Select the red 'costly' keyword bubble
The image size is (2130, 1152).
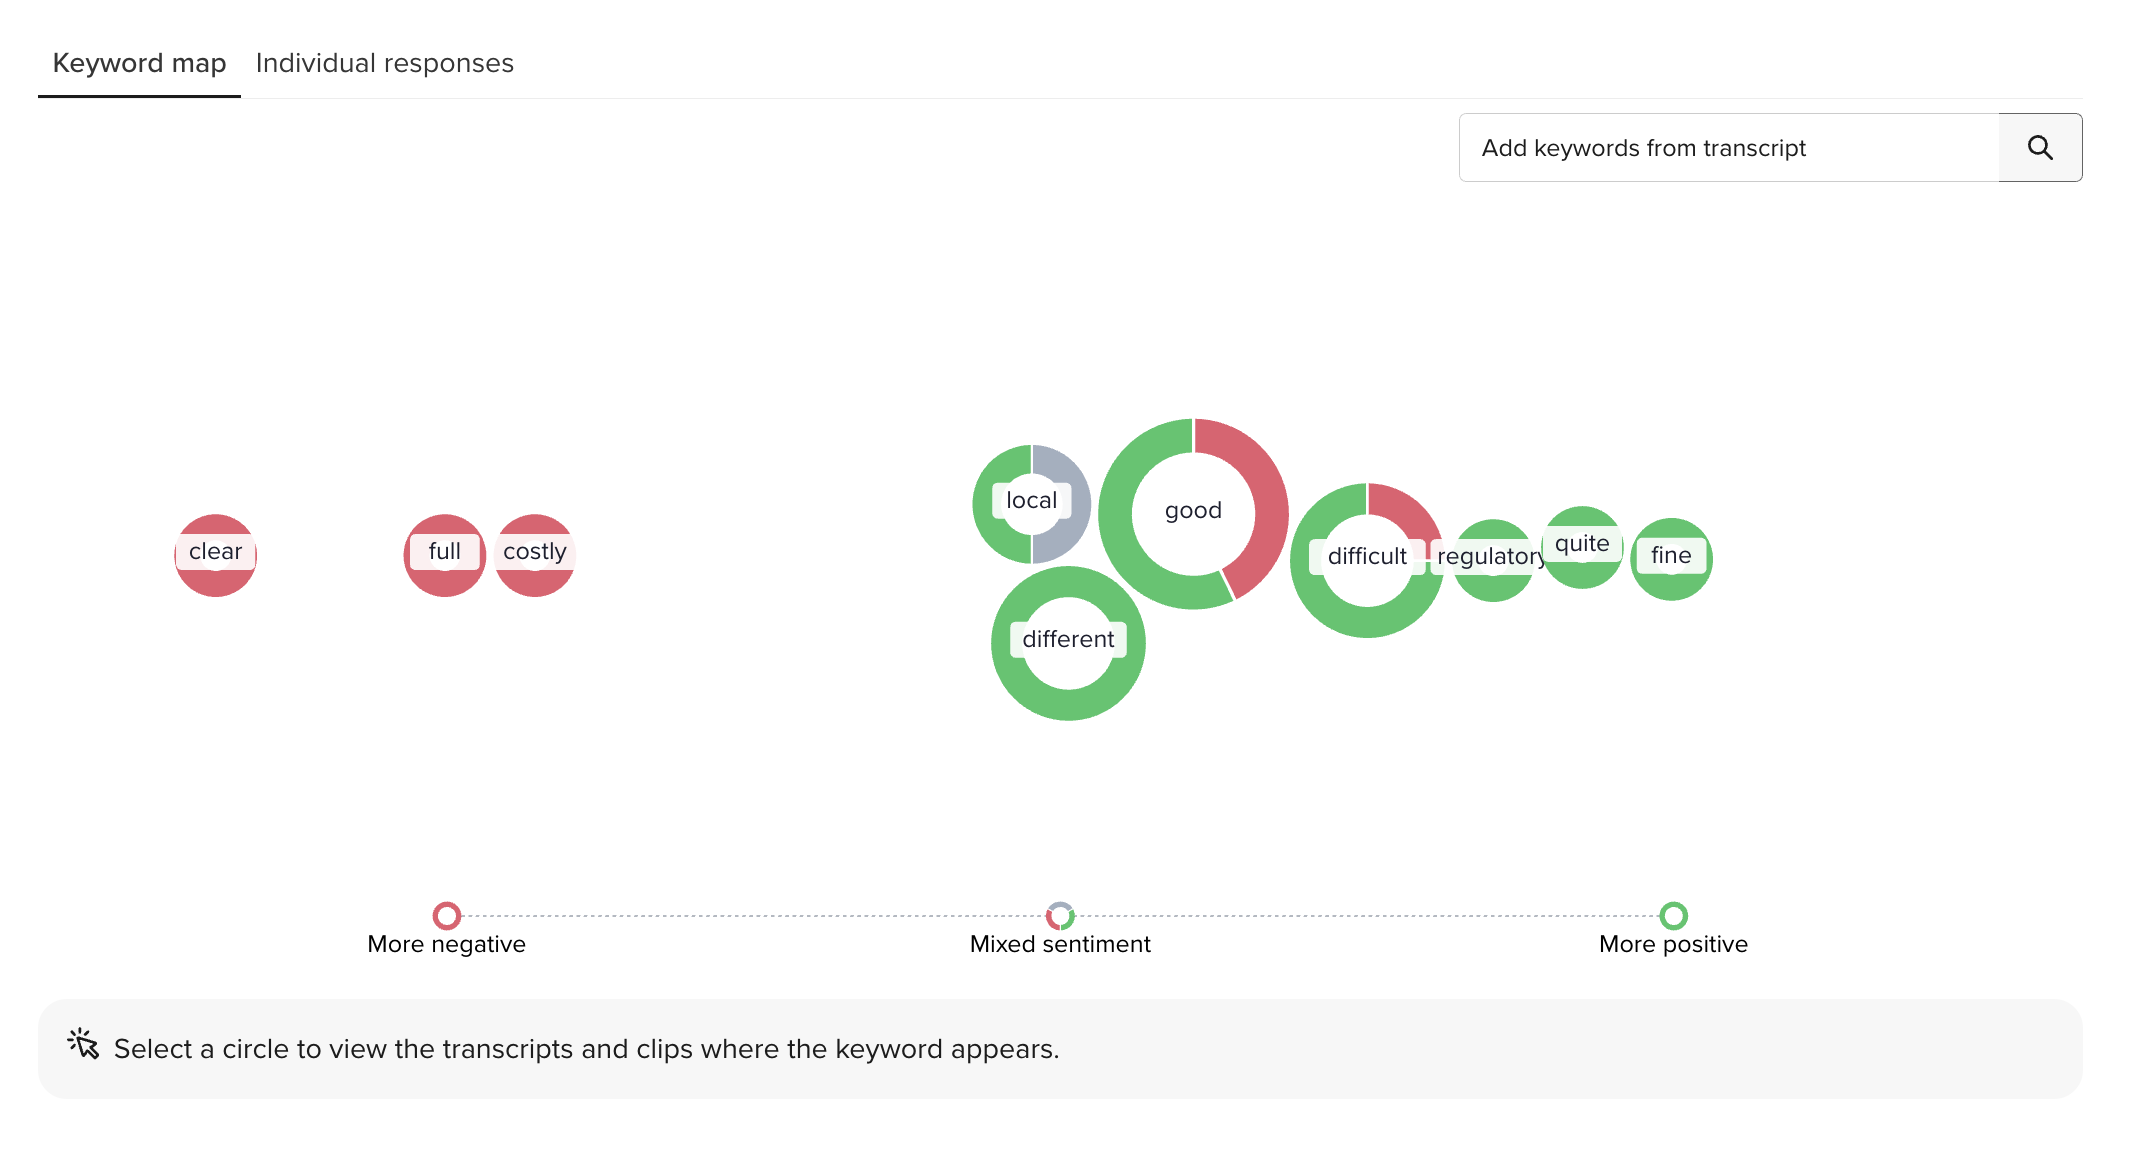[x=535, y=553]
